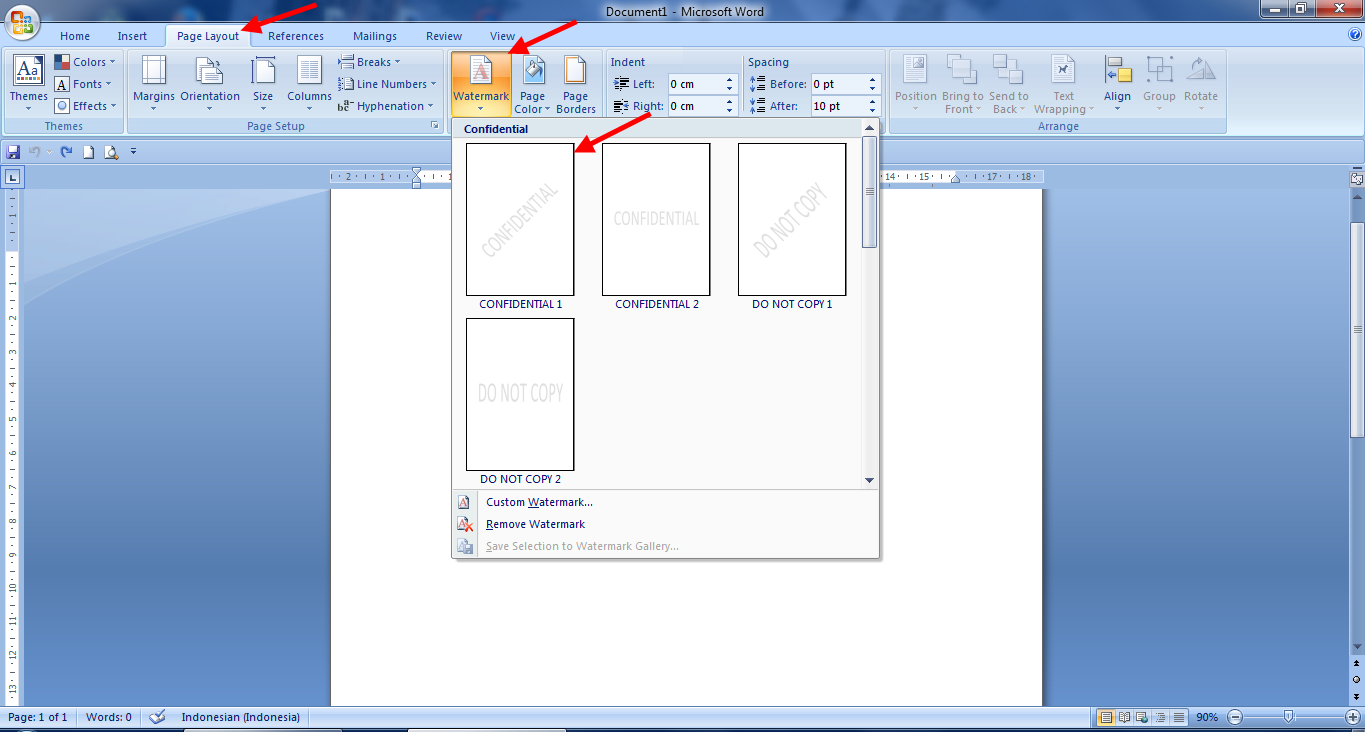Viewport: 1365px width, 732px height.
Task: Click the Zoom In plus button
Action: 1353,717
